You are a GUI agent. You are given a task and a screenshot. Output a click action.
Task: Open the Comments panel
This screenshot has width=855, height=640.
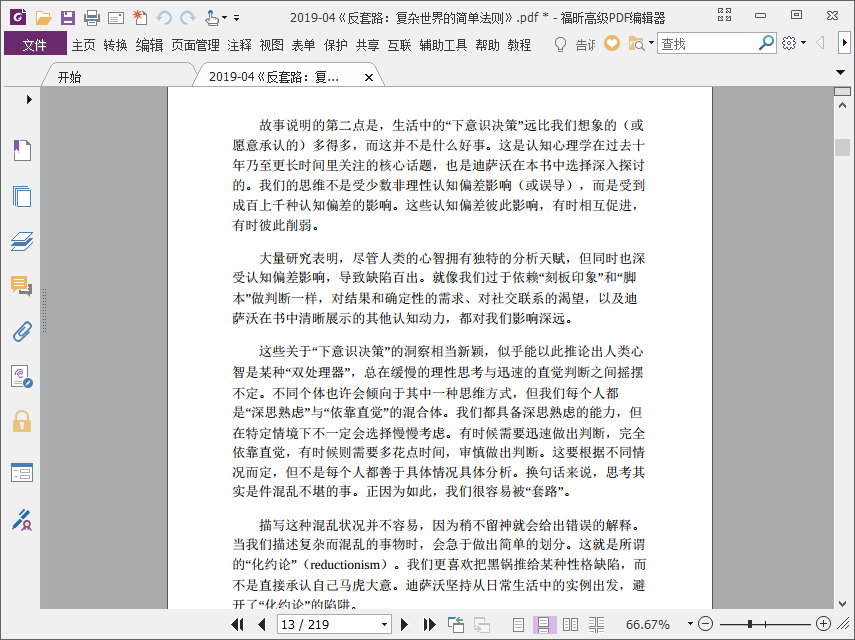click(x=22, y=286)
